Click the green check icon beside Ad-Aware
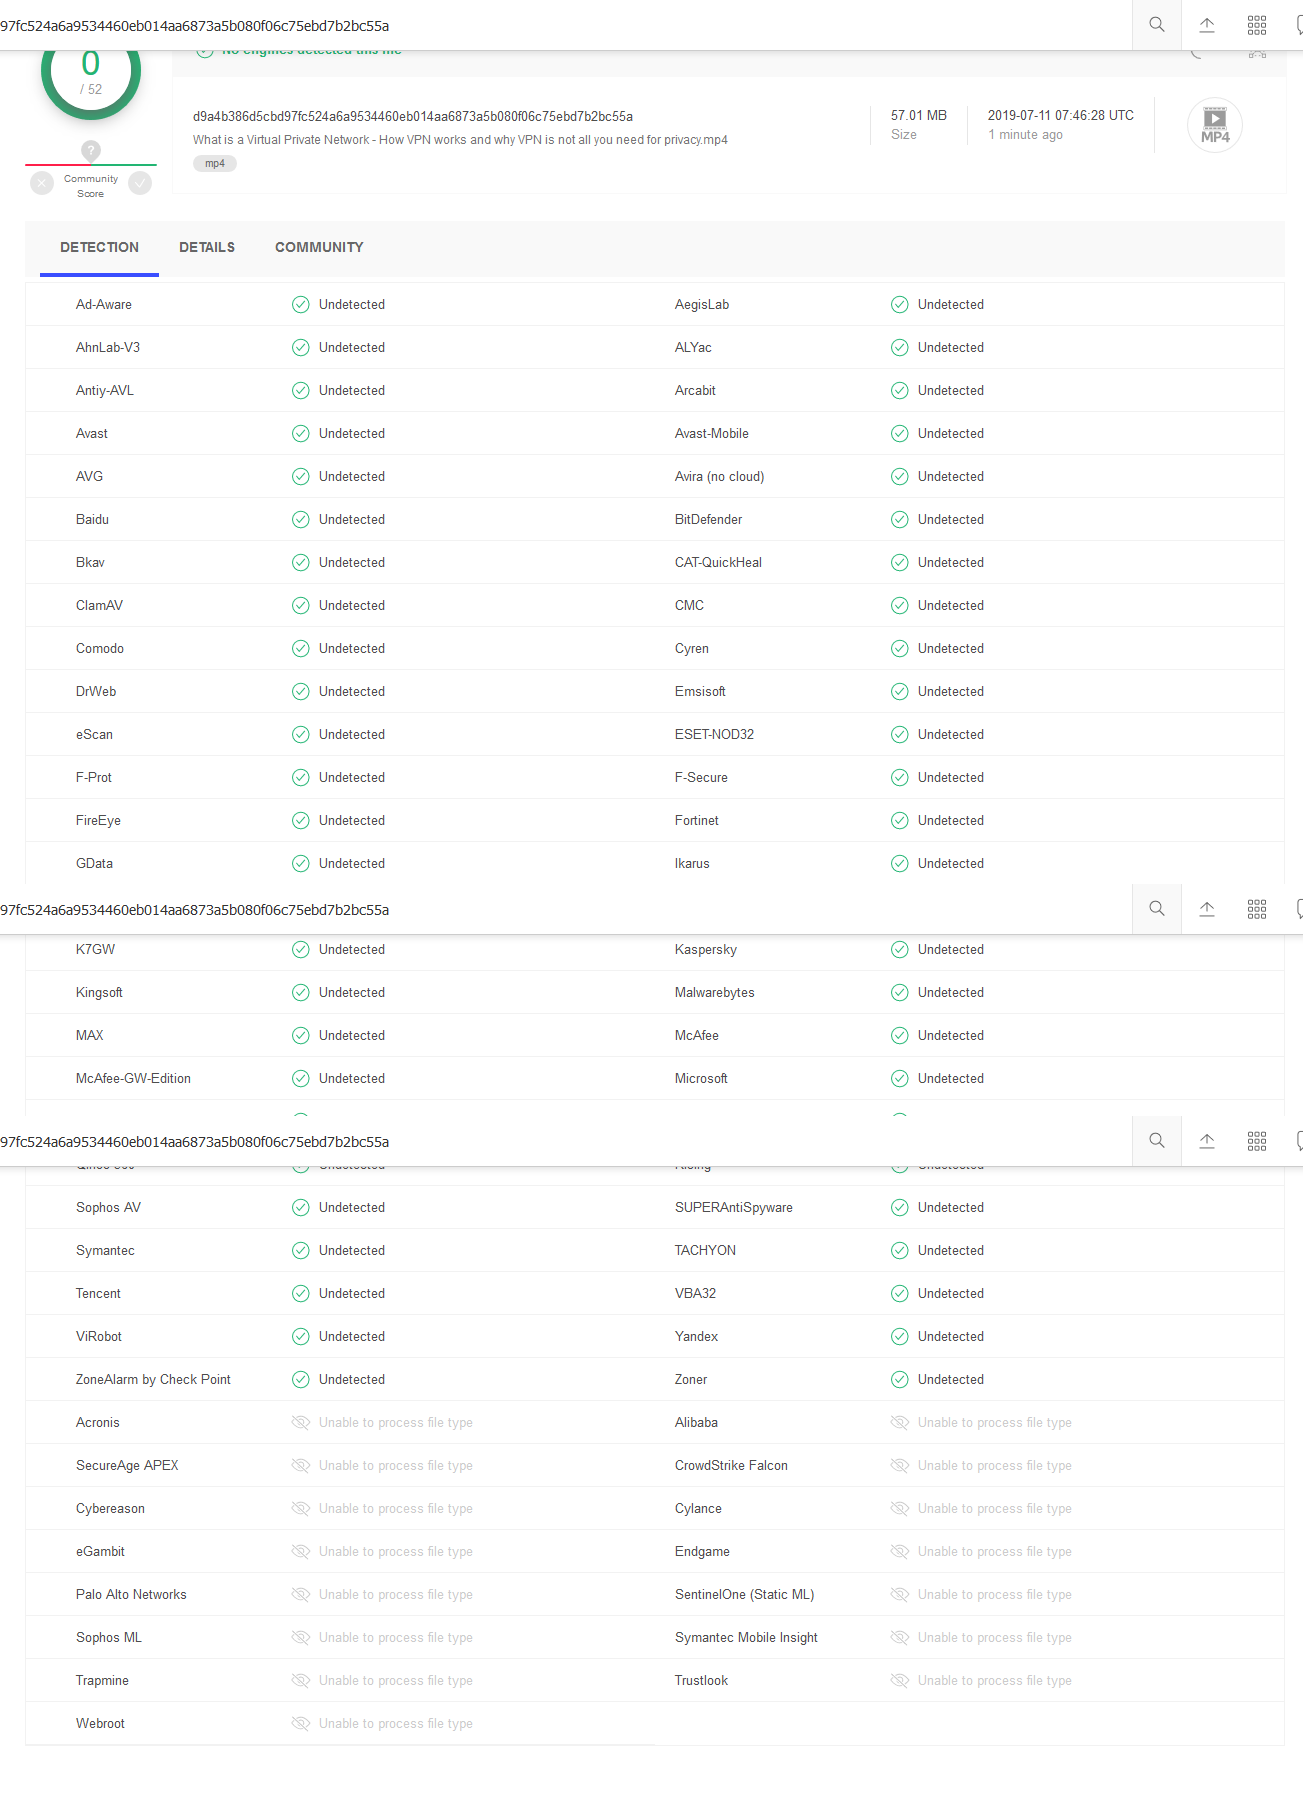 [x=301, y=305]
